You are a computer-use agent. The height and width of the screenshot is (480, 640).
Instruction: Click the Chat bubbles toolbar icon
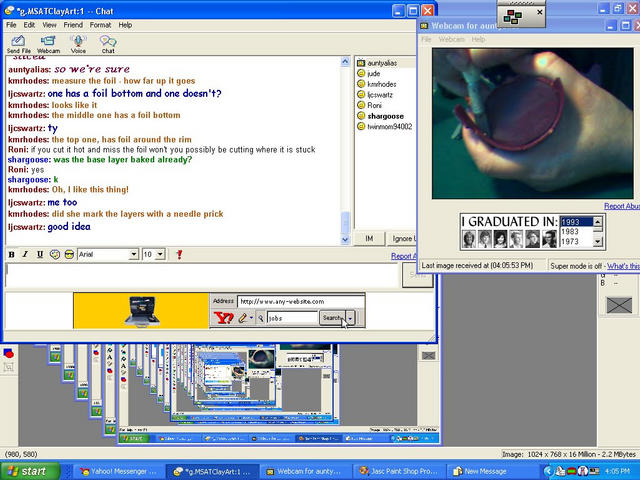point(108,44)
